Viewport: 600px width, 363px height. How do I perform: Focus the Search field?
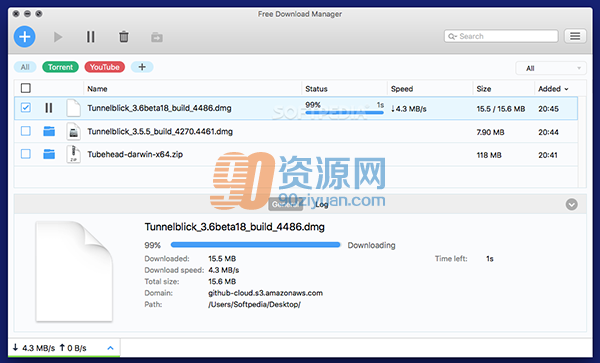501,36
